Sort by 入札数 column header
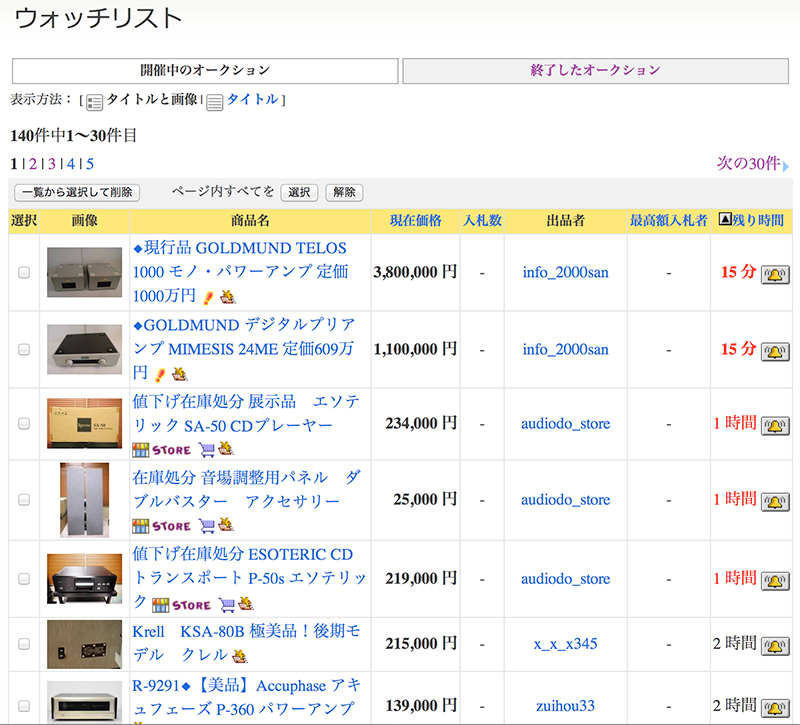The image size is (800, 725). (482, 220)
